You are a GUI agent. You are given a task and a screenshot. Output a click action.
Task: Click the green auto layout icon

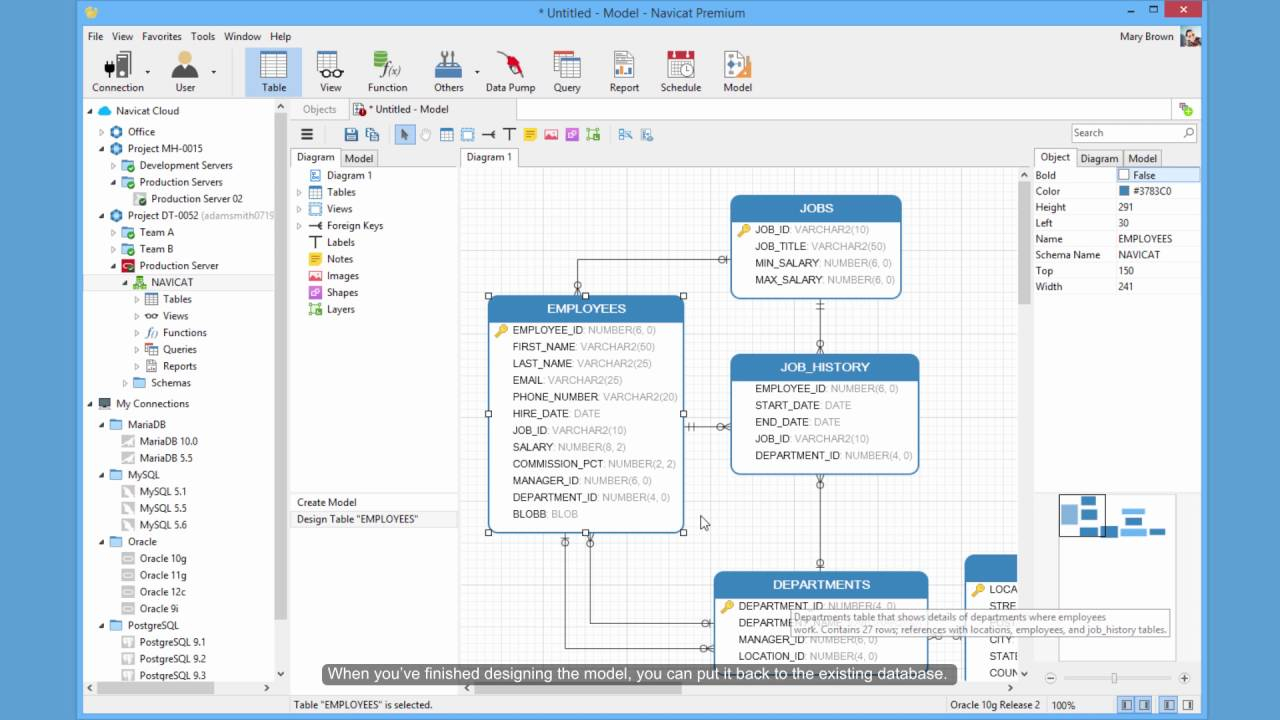[x=593, y=134]
